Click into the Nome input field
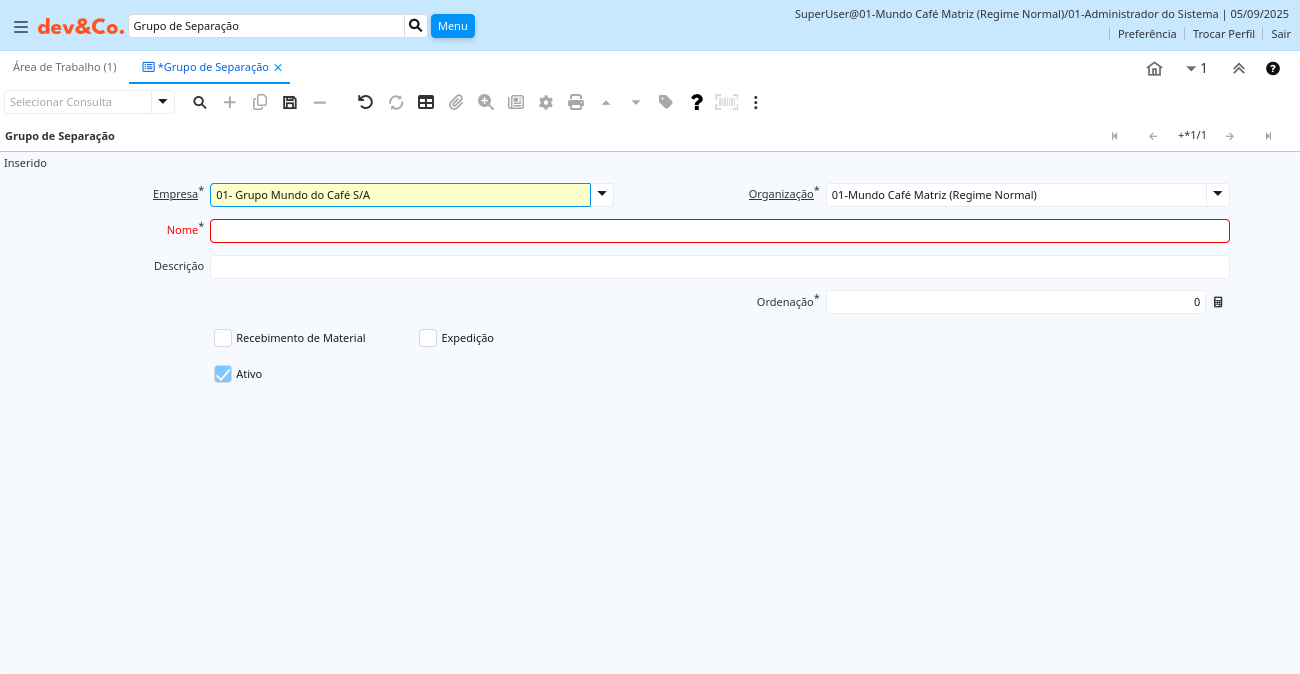The height and width of the screenshot is (674, 1300). [x=719, y=231]
